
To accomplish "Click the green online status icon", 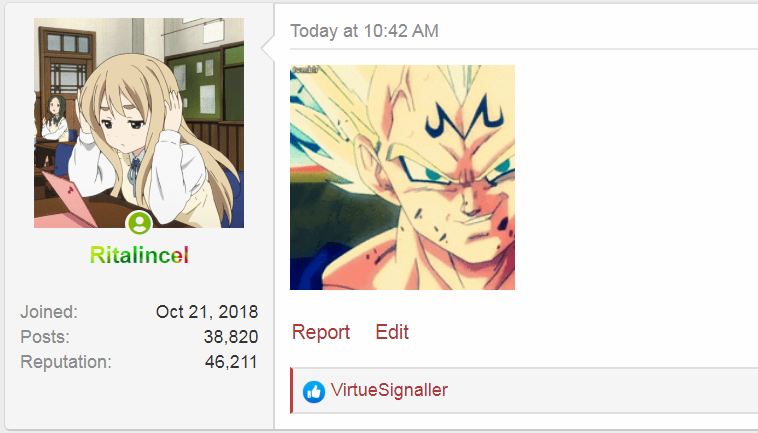I will coord(139,223).
